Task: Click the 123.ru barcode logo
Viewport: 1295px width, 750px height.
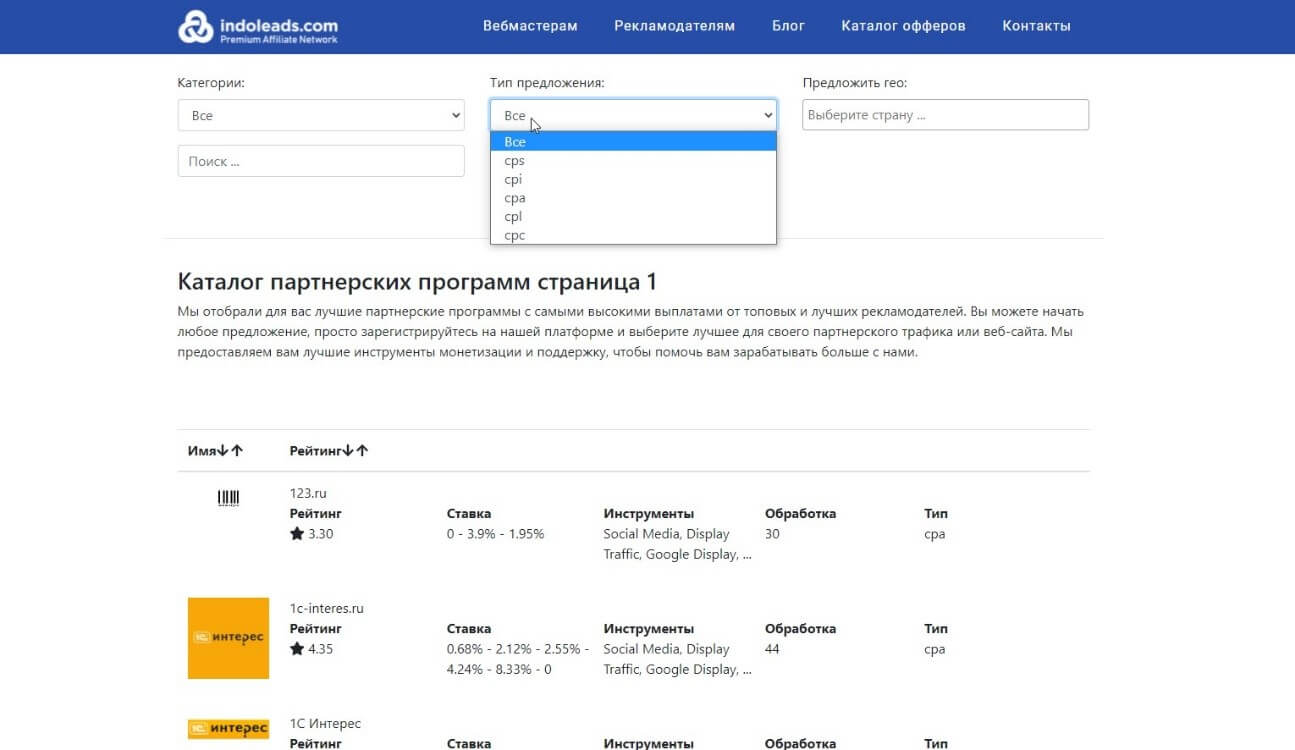Action: click(228, 498)
